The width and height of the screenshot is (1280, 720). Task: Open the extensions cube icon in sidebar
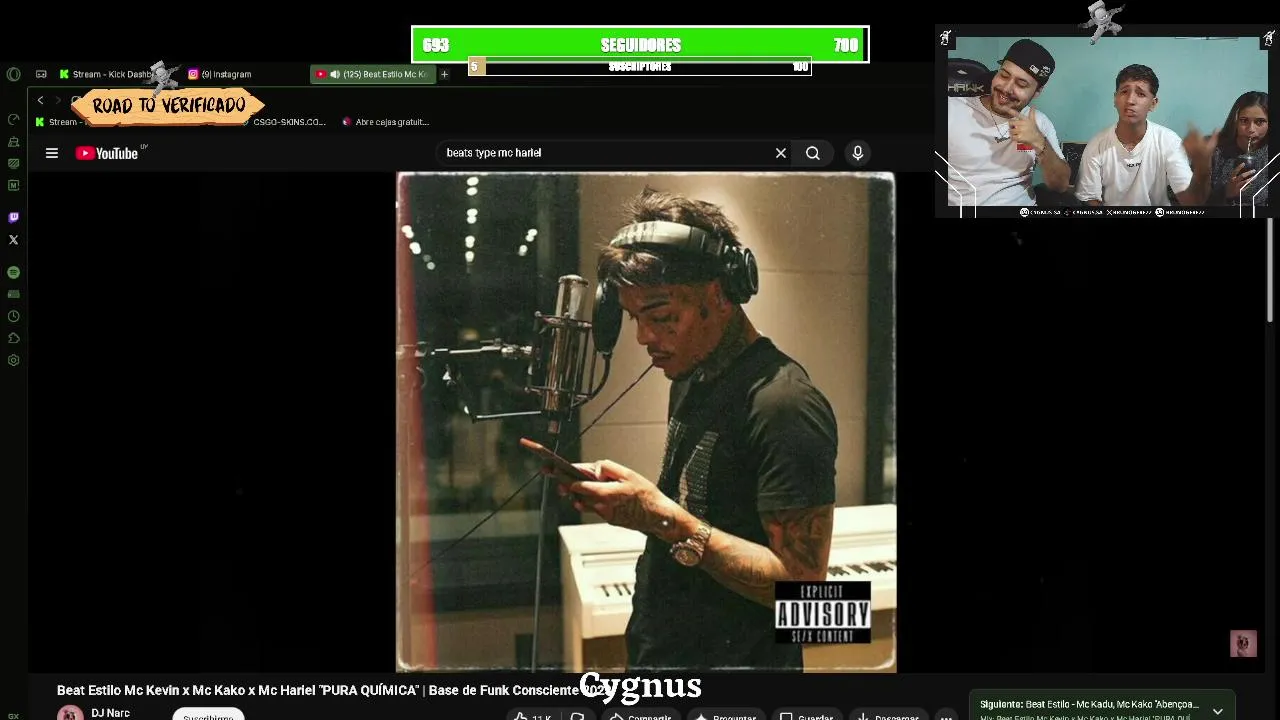[13, 338]
